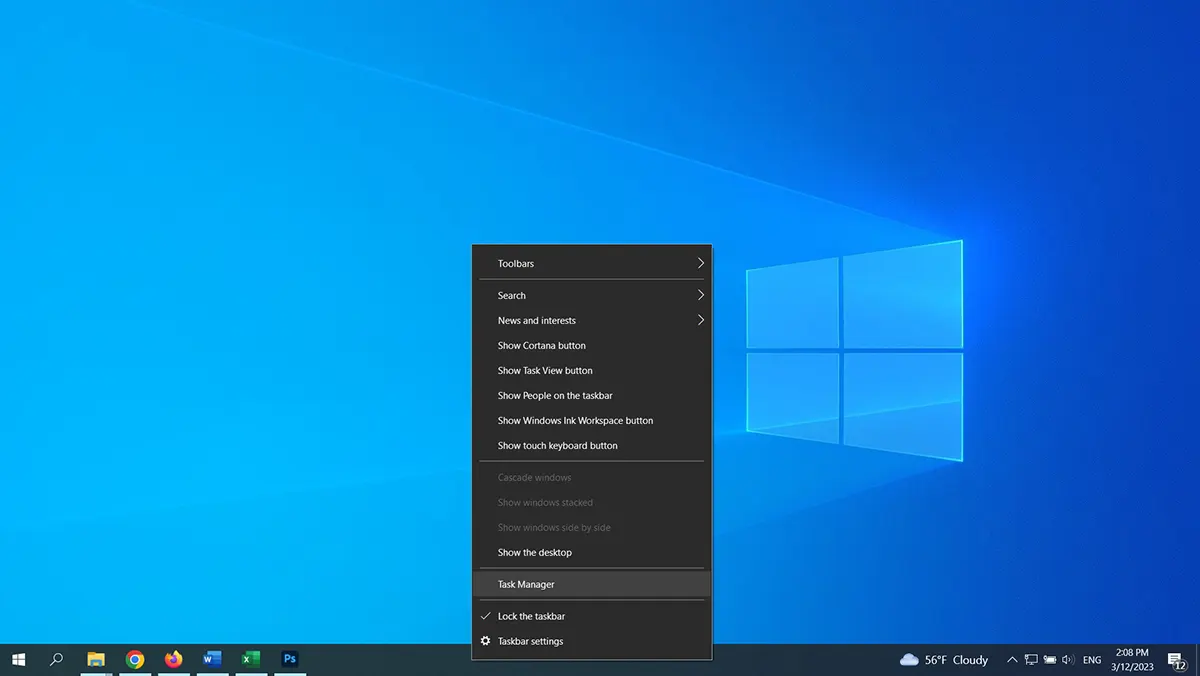Expand the News and interests submenu
Viewport: 1200px width, 676px height.
pyautogui.click(x=592, y=321)
